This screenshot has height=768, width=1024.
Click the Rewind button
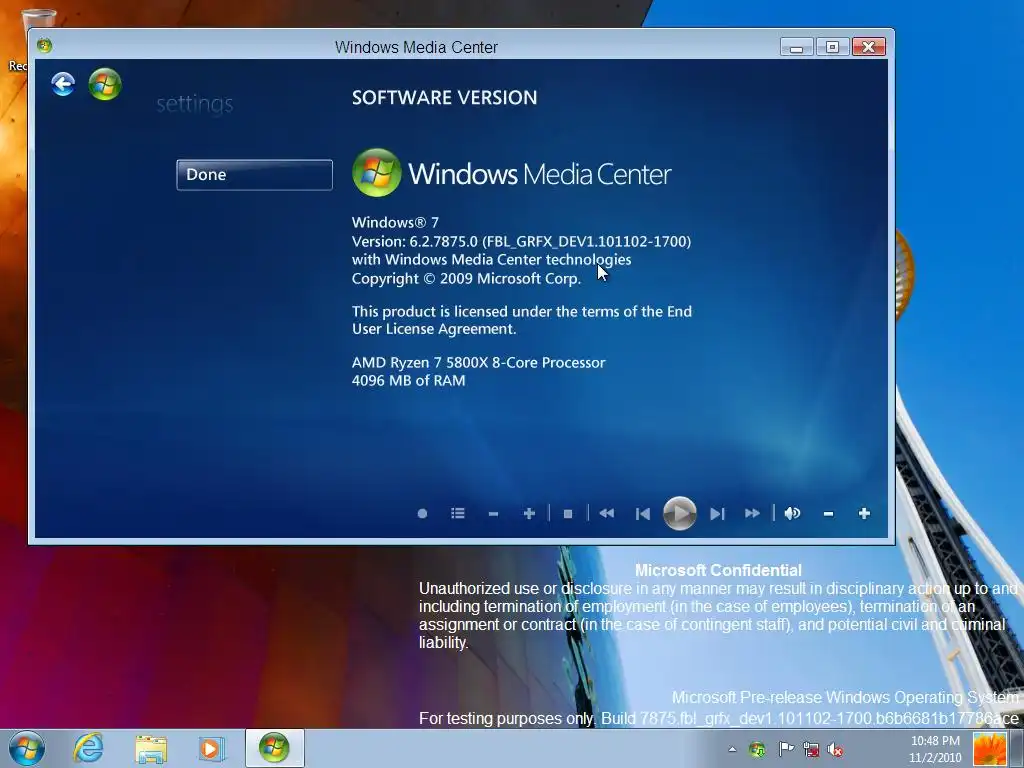(607, 513)
